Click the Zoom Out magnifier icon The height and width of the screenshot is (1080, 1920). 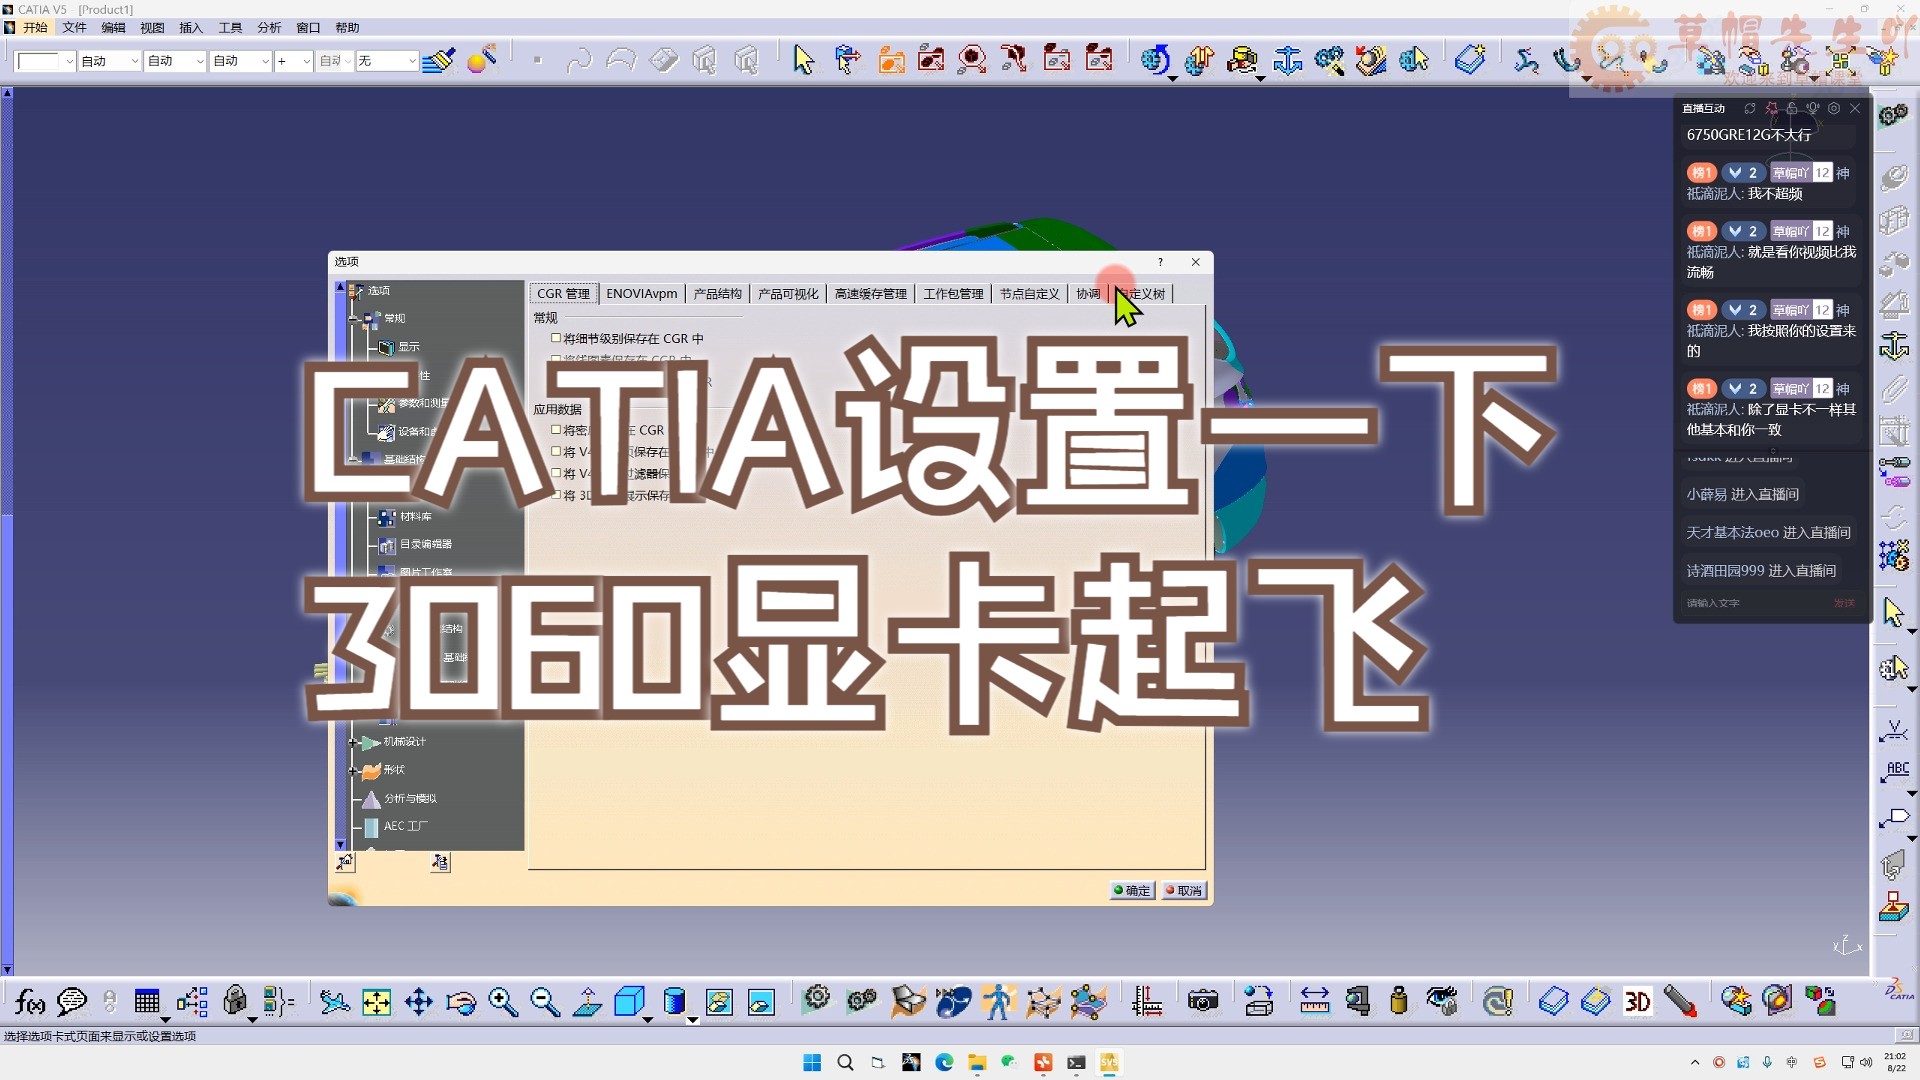point(545,1001)
